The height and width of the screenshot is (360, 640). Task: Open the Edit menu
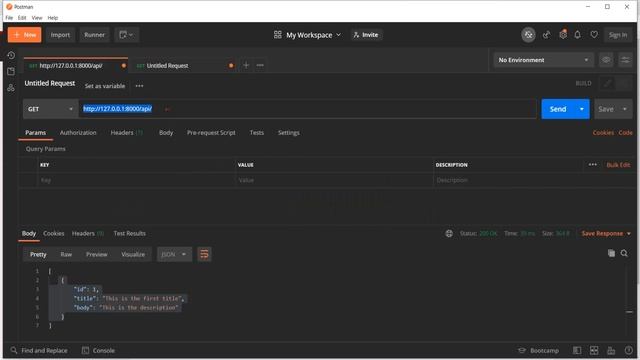click(x=22, y=18)
